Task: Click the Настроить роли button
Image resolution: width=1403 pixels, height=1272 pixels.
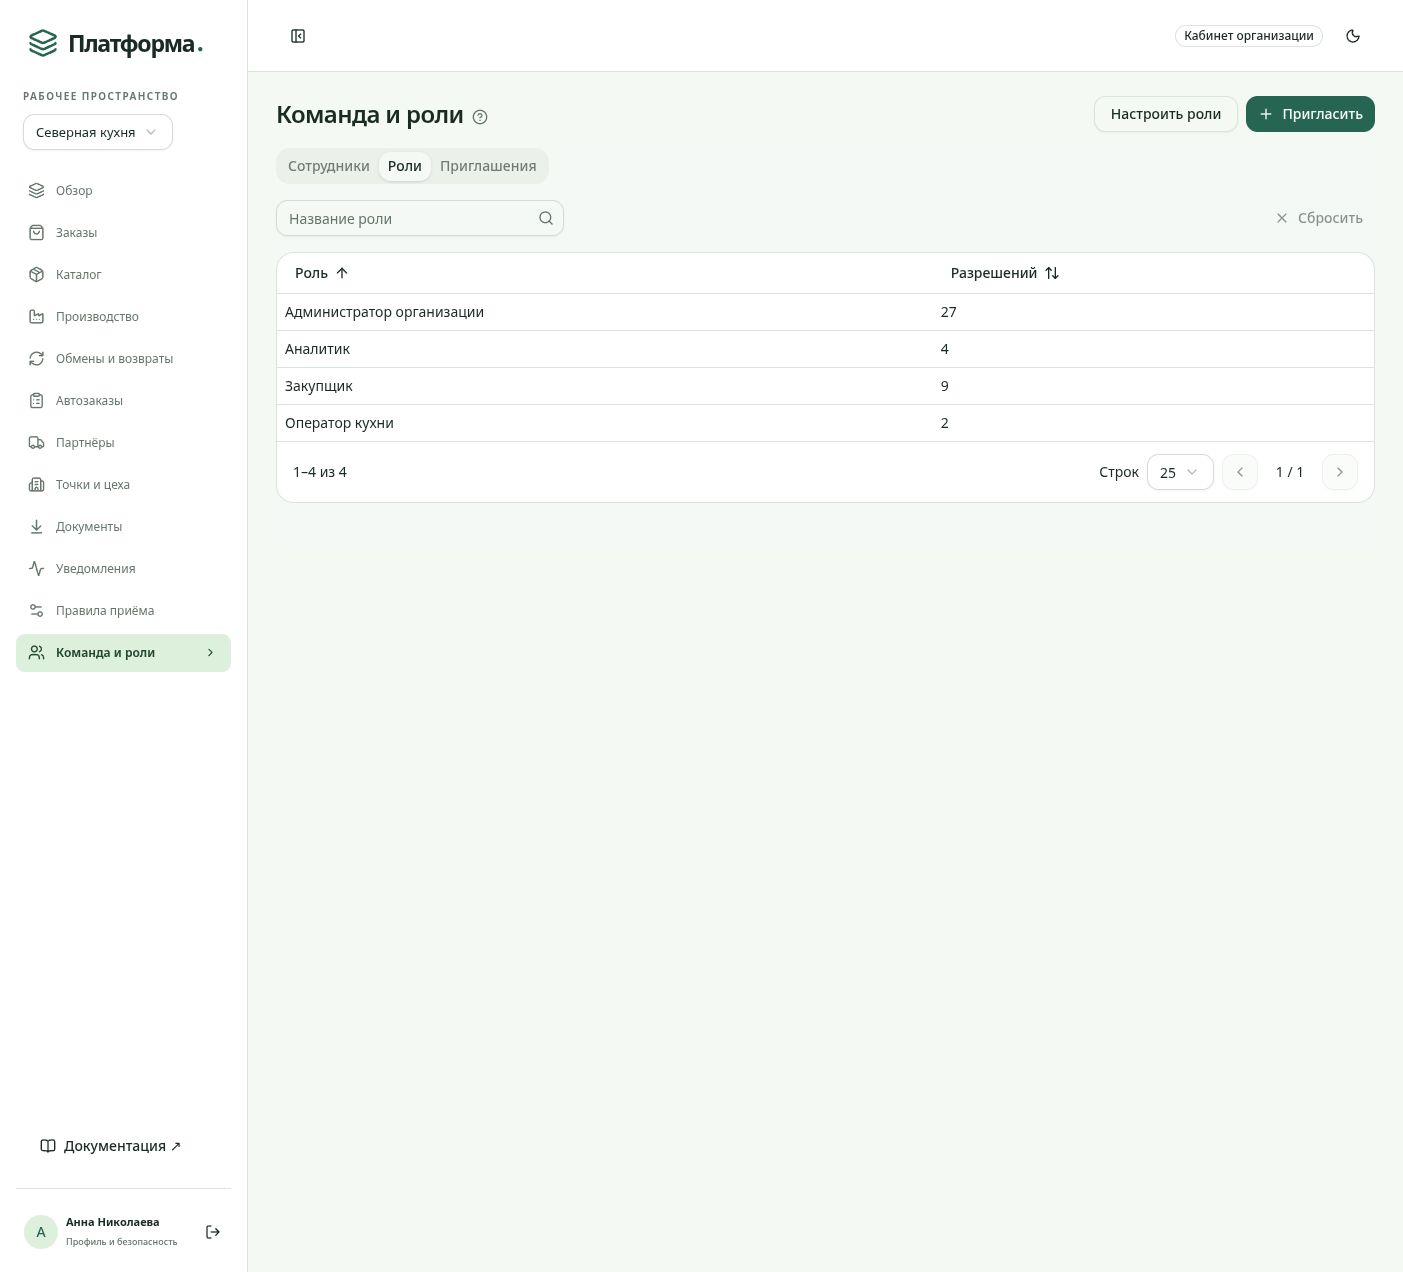Action: (1166, 114)
